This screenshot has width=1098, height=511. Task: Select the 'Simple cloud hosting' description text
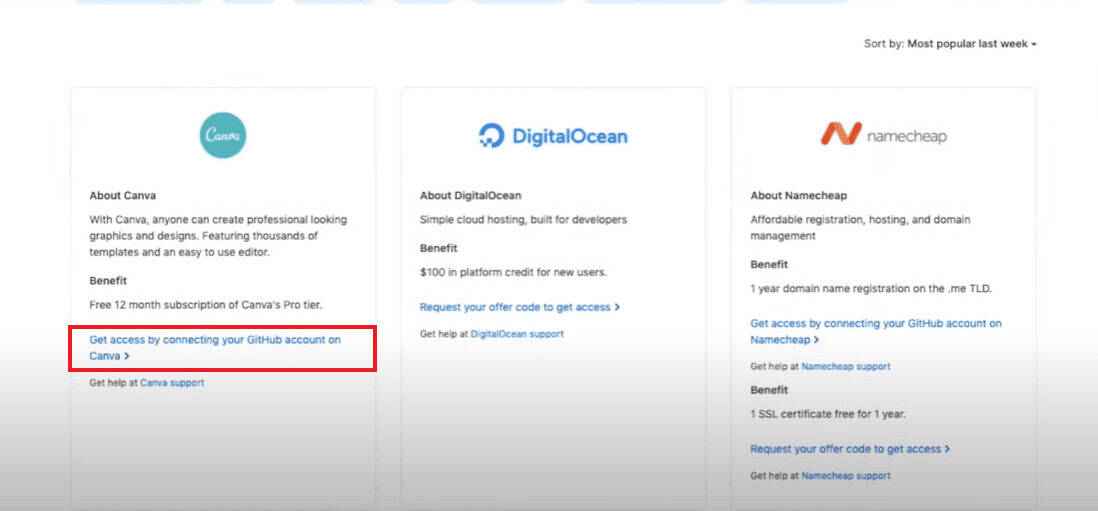pos(523,220)
